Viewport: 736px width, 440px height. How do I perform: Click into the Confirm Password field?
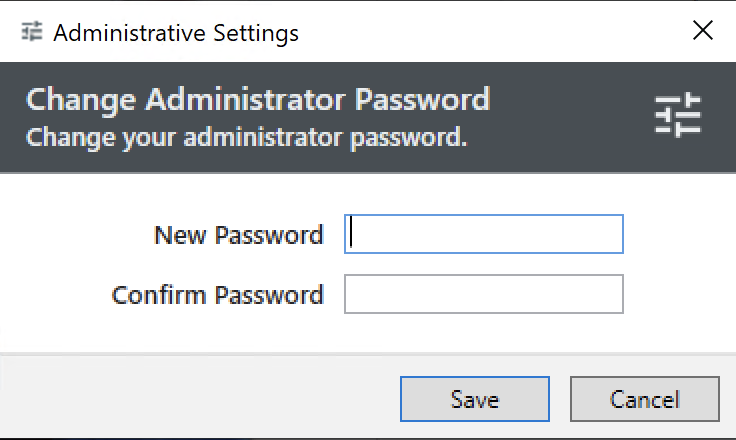(483, 294)
